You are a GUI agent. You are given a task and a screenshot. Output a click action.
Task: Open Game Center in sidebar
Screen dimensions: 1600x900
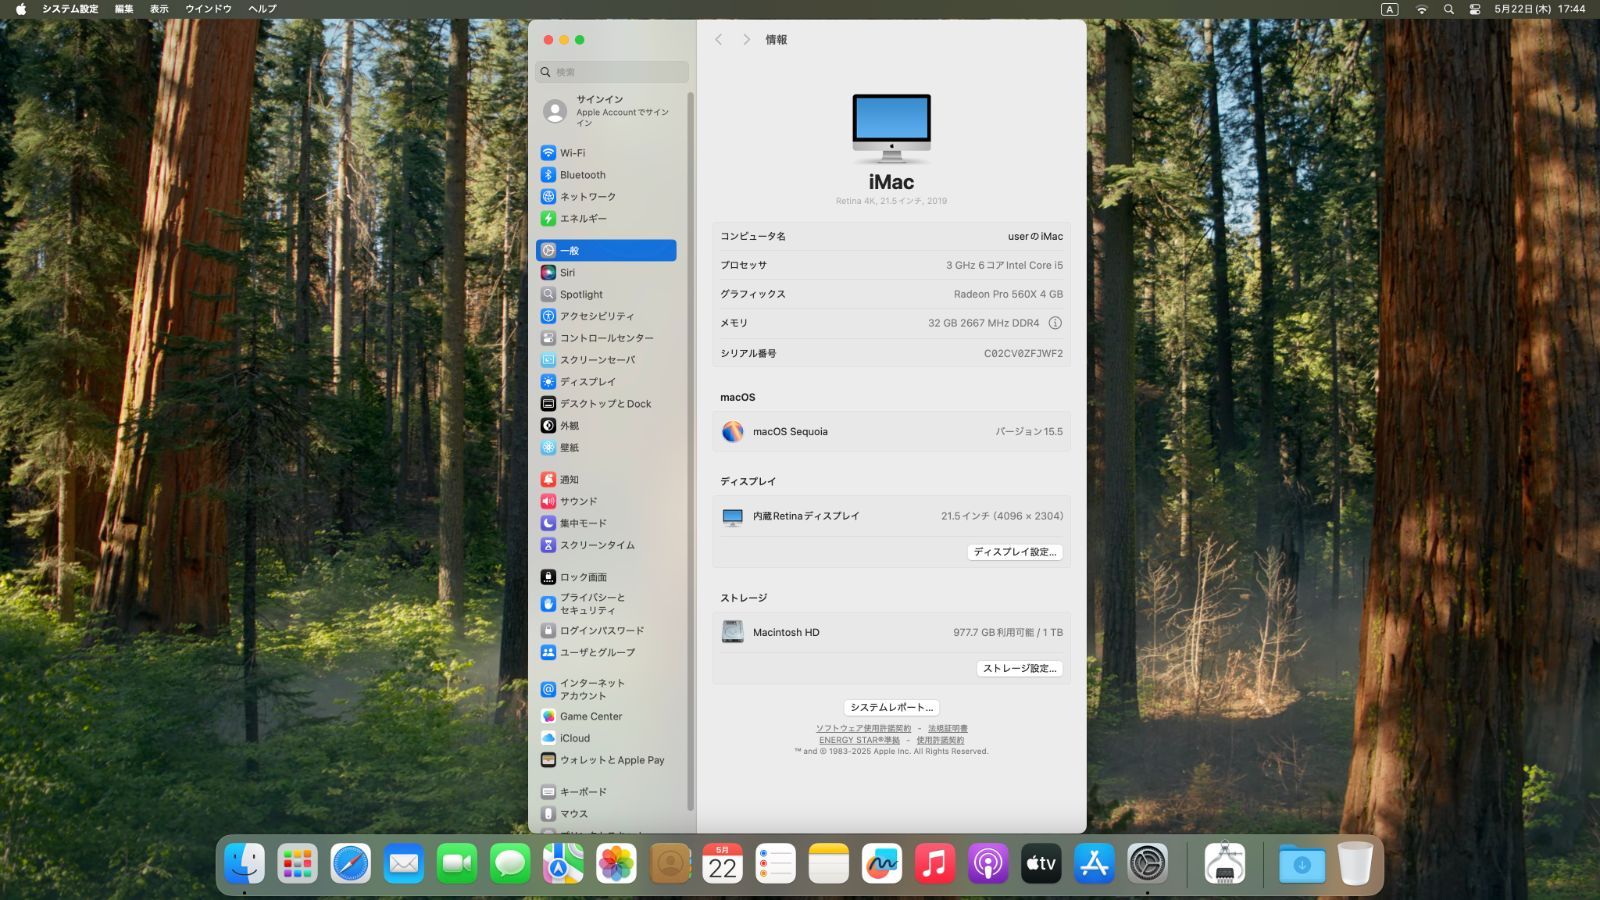tap(606, 716)
